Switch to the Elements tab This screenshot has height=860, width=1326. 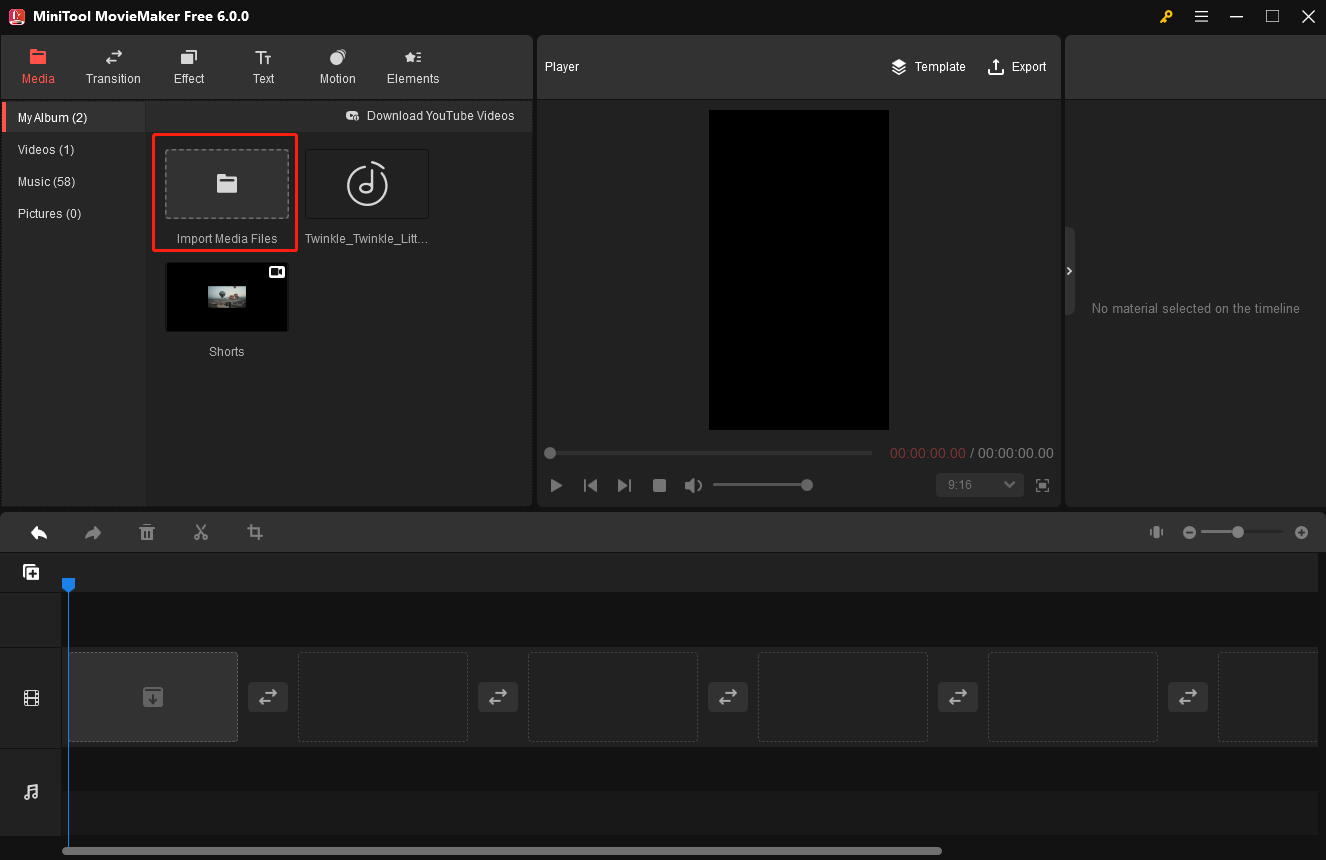pyautogui.click(x=413, y=67)
